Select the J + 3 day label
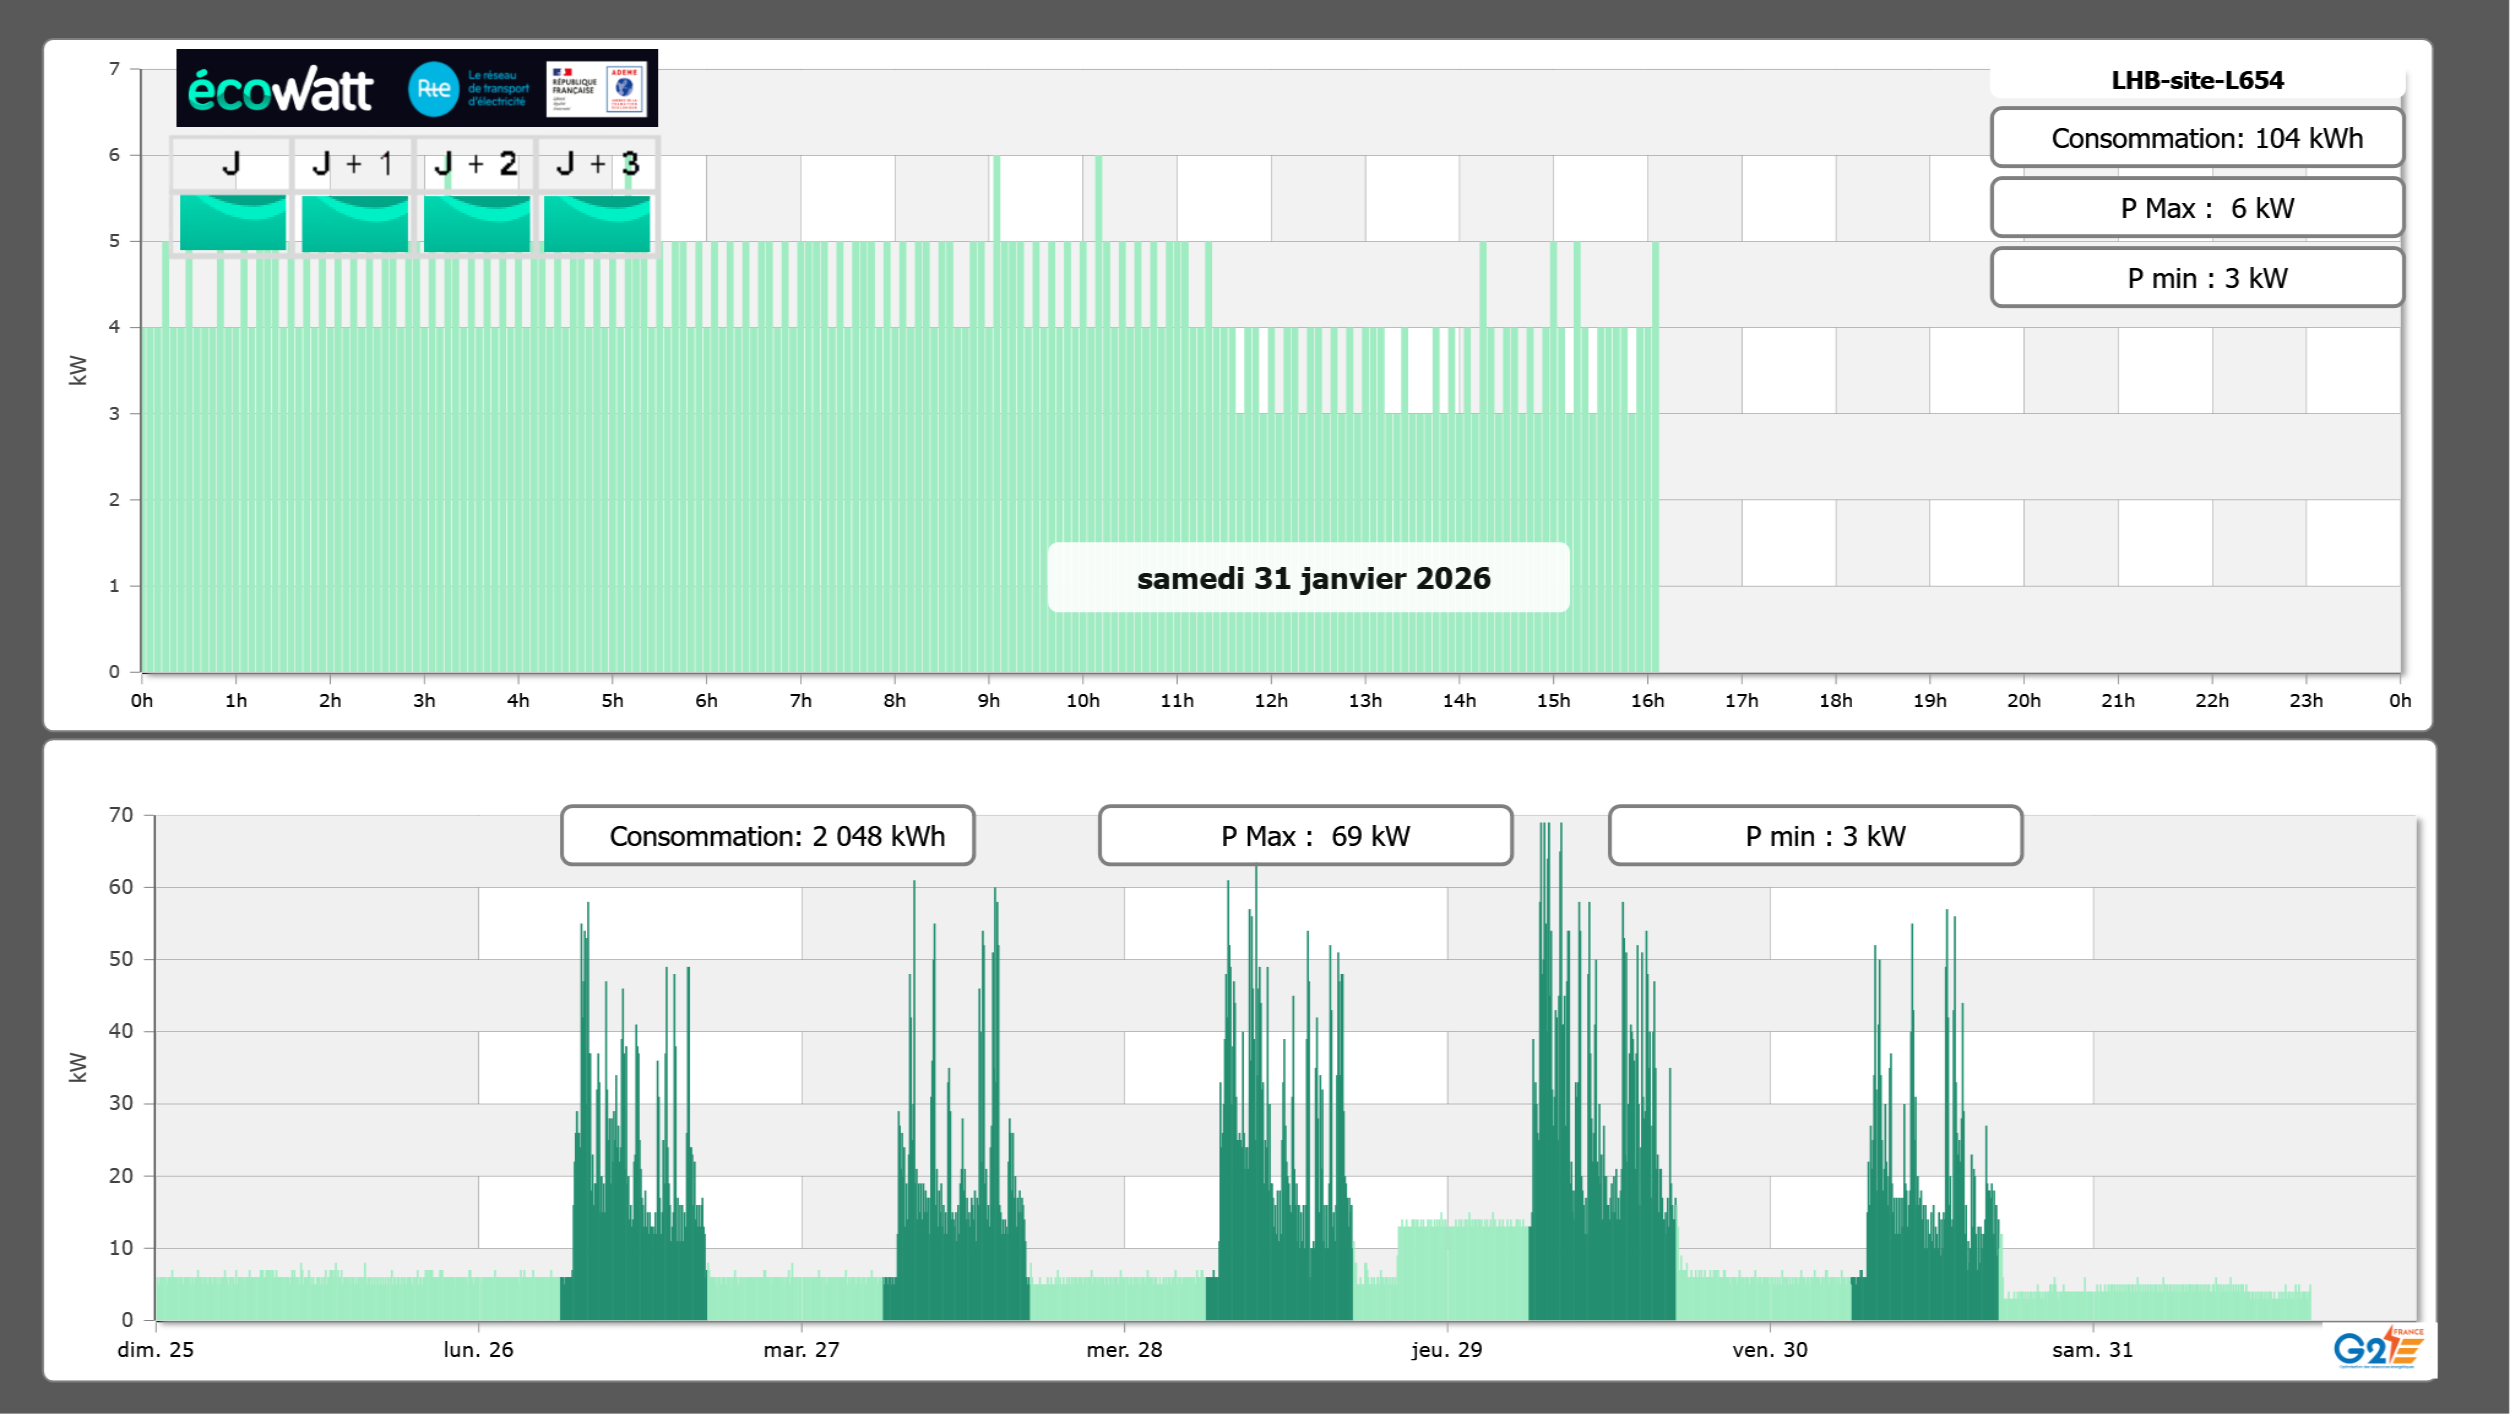 pos(597,164)
